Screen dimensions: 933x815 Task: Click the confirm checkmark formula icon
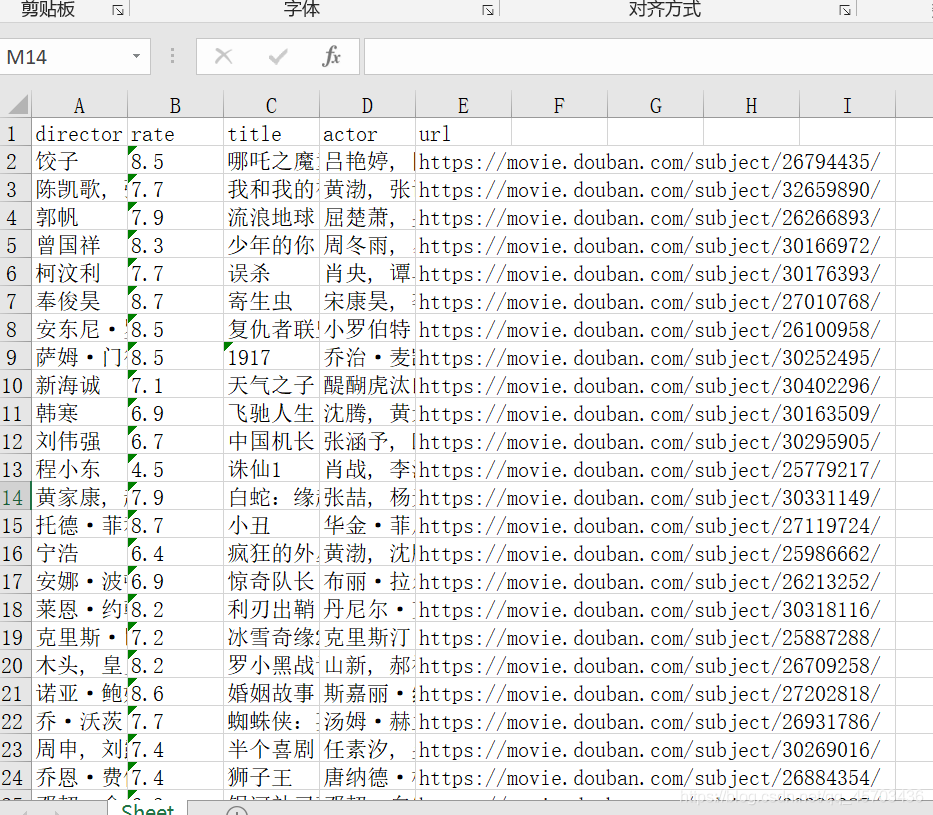click(278, 57)
